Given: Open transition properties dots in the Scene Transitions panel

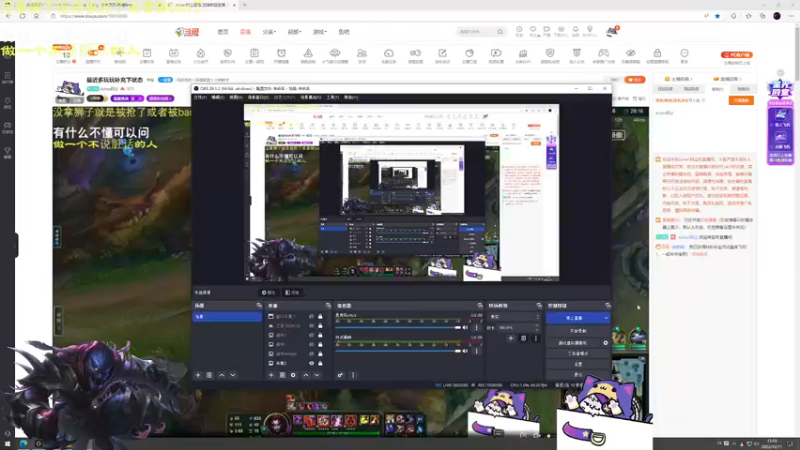Looking at the screenshot, I should (x=536, y=338).
